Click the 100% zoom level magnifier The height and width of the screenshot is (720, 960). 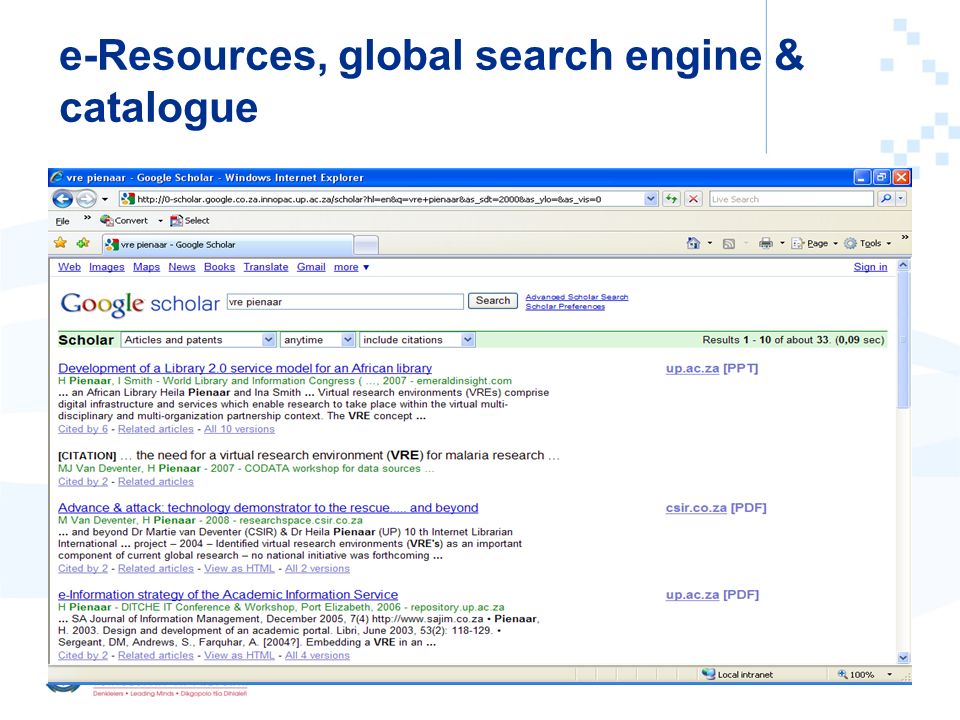(x=842, y=674)
